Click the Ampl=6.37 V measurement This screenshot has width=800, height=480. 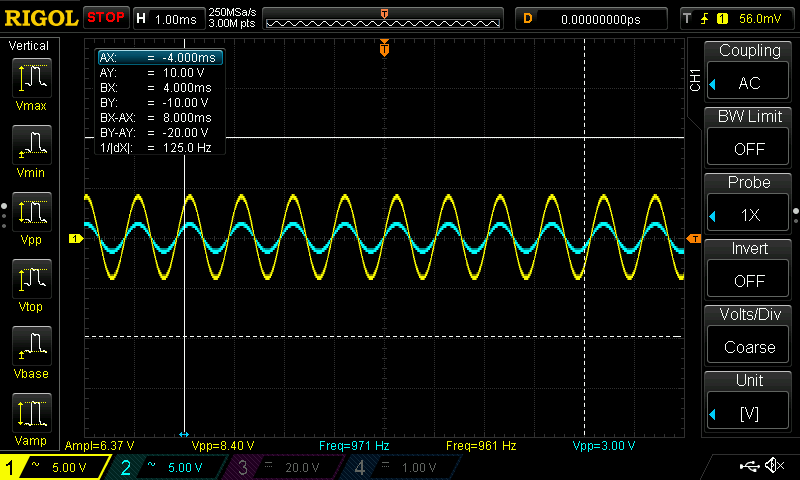click(99, 446)
